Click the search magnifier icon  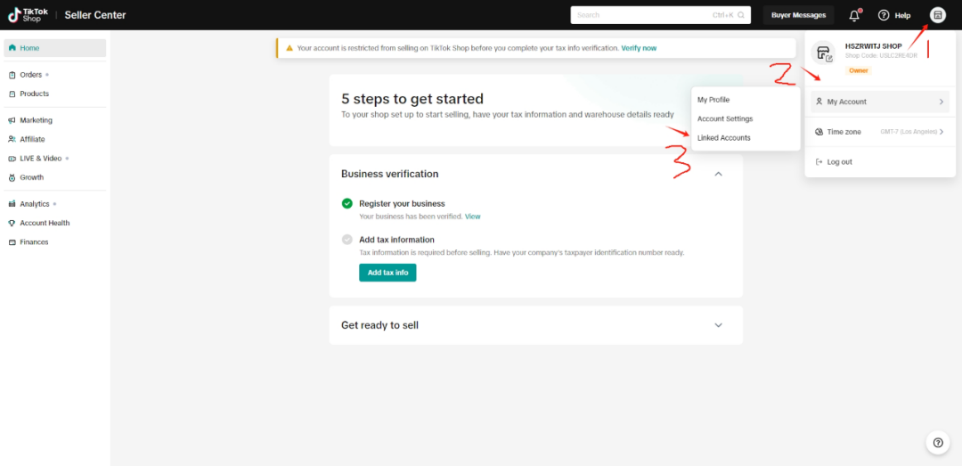pos(741,15)
